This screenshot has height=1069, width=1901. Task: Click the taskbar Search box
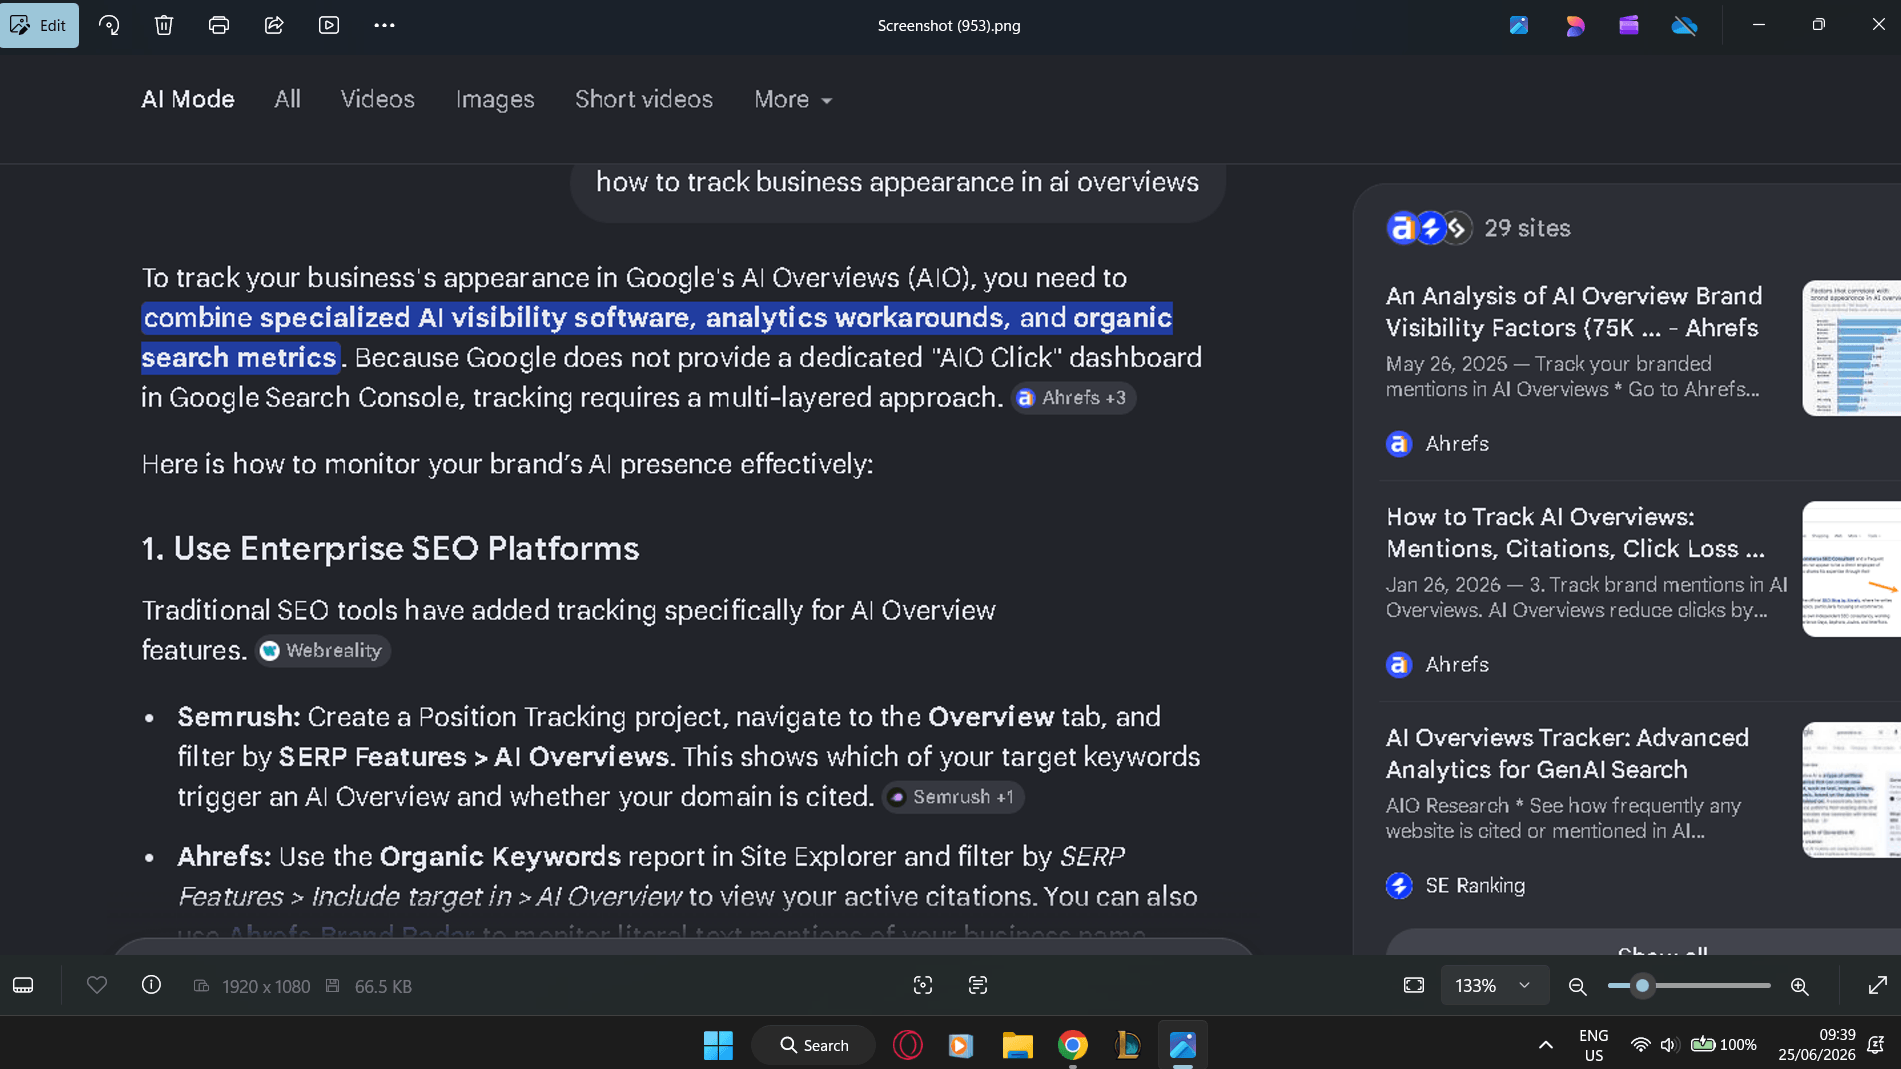pos(814,1045)
